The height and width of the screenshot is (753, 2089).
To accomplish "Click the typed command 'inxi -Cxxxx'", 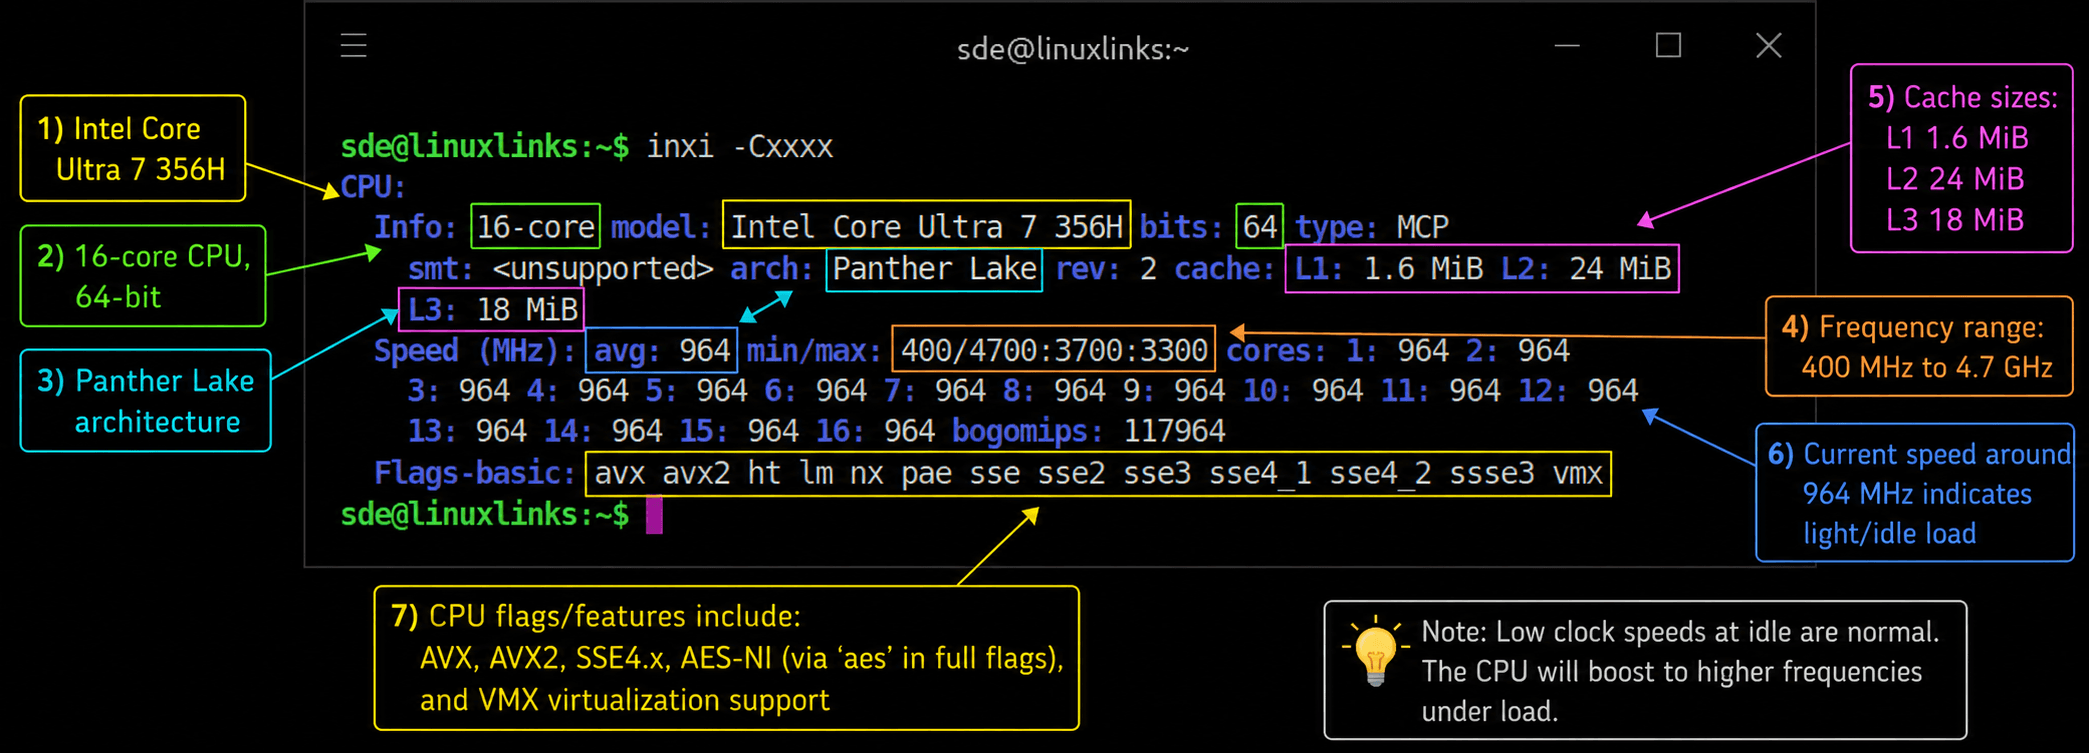I will point(740,147).
